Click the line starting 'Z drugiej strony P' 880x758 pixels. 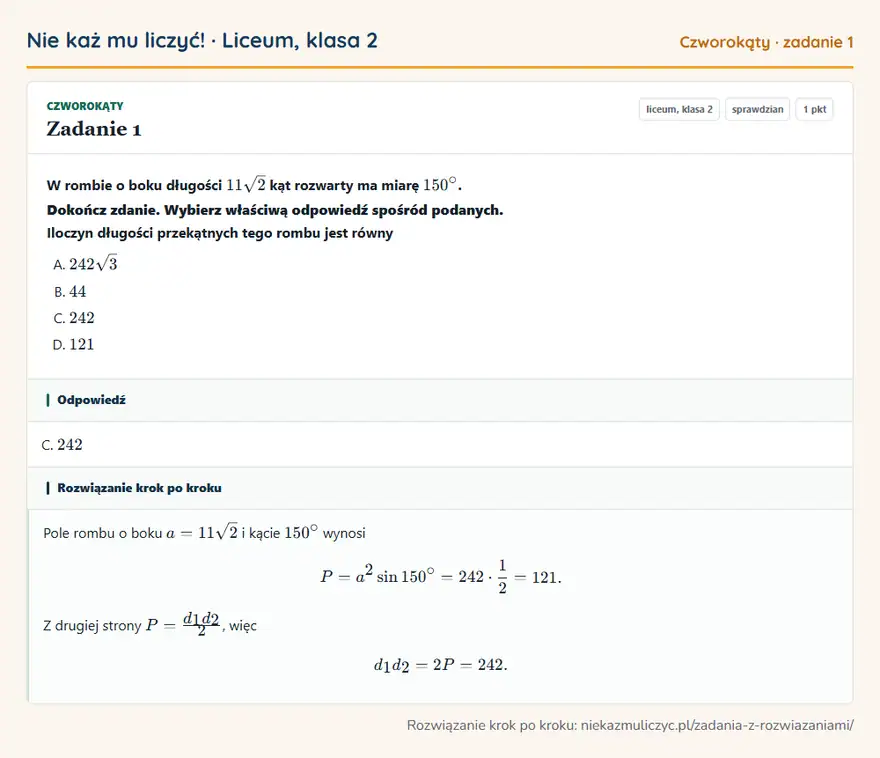tap(150, 624)
